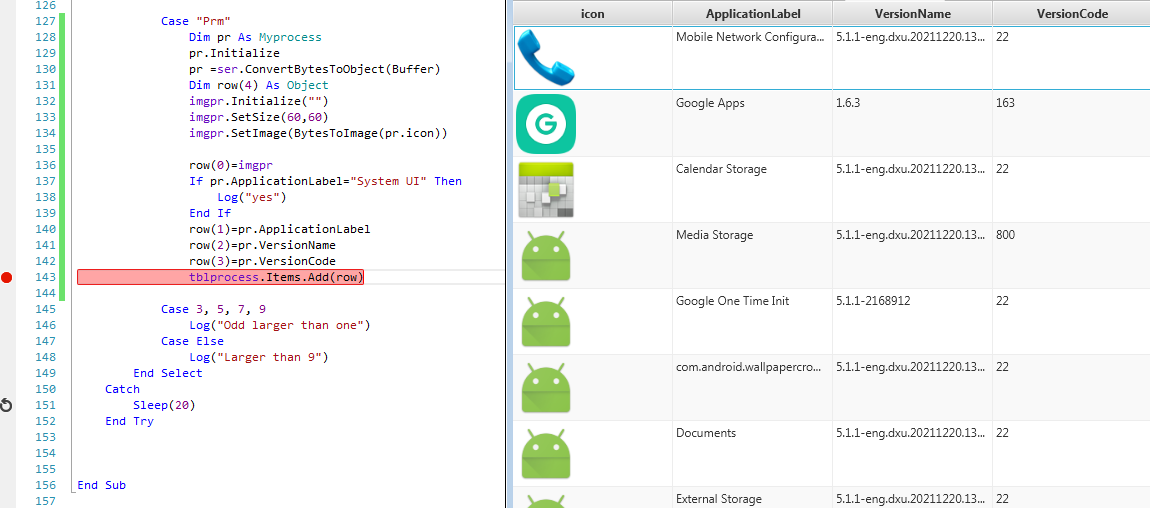Image resolution: width=1150 pixels, height=508 pixels.
Task: Click the Log("Larger than 9") line
Action: tap(259, 357)
